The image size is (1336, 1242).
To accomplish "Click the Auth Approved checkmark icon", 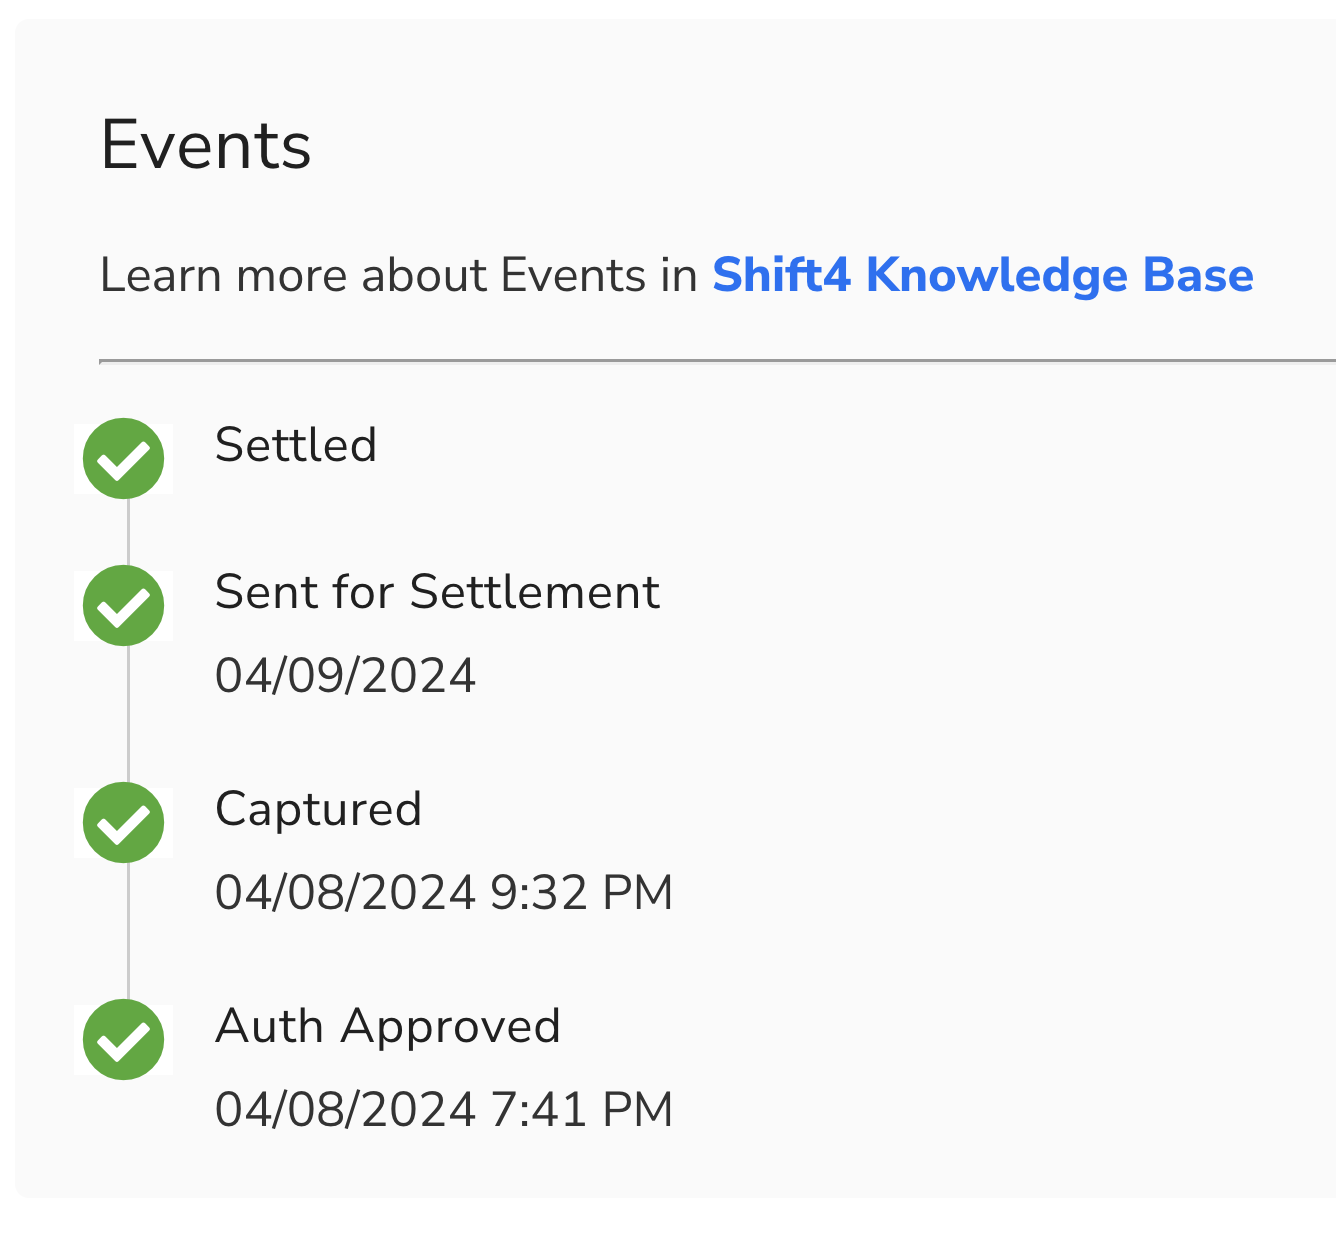I will pyautogui.click(x=123, y=1039).
